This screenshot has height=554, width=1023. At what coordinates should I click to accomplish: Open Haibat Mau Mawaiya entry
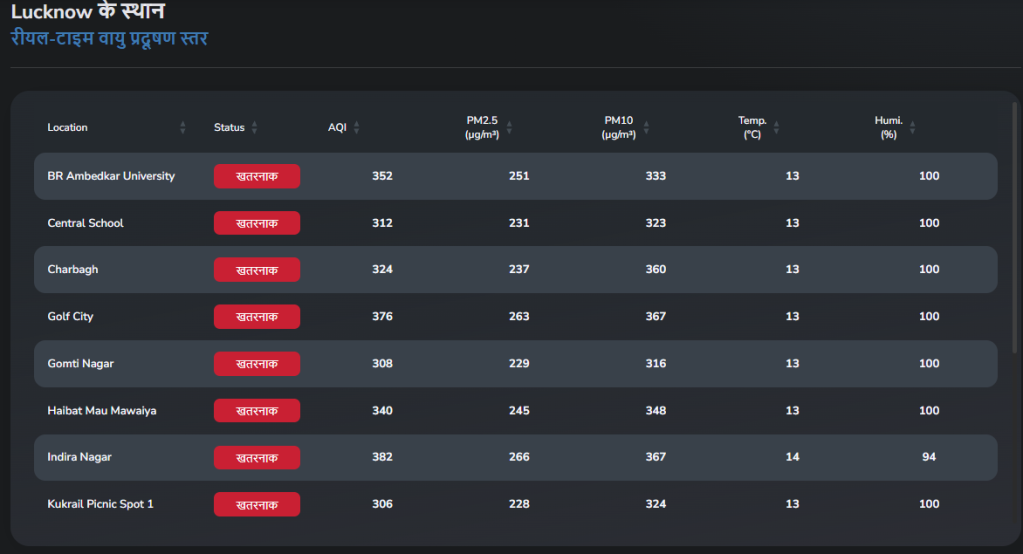[102, 411]
